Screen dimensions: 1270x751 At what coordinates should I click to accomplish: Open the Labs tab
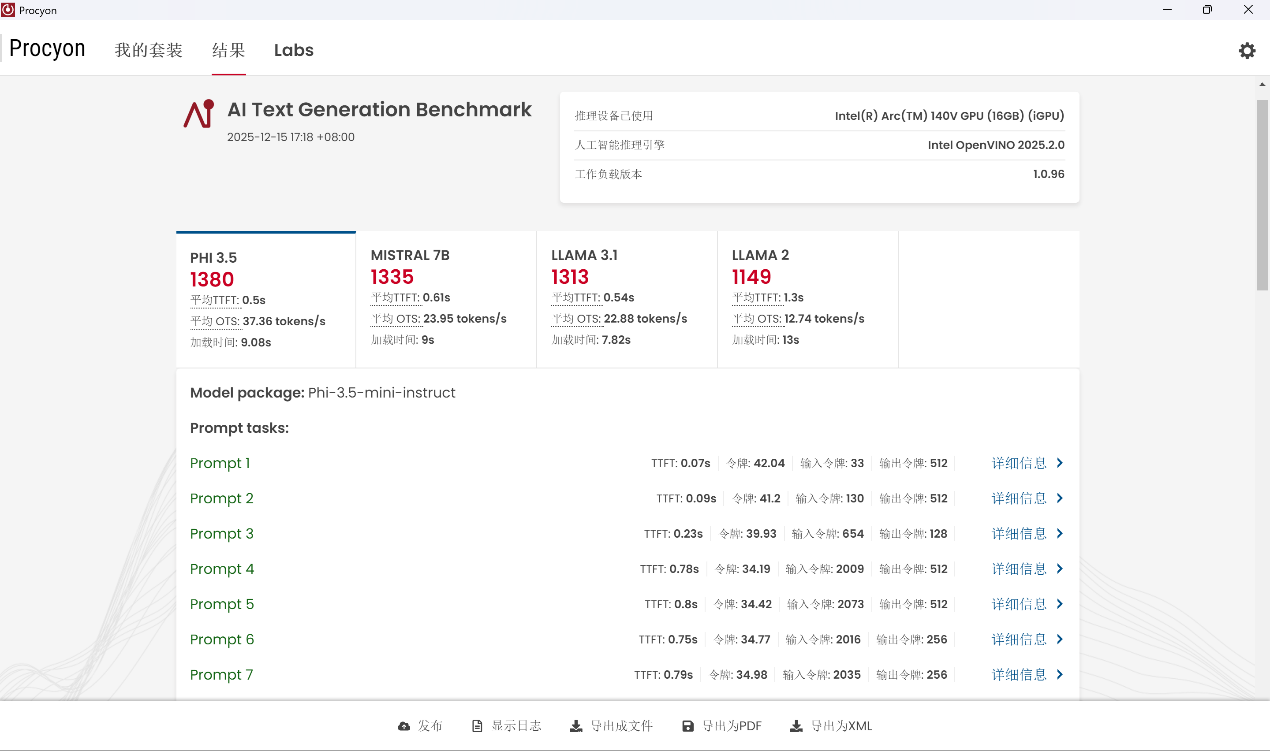click(294, 50)
